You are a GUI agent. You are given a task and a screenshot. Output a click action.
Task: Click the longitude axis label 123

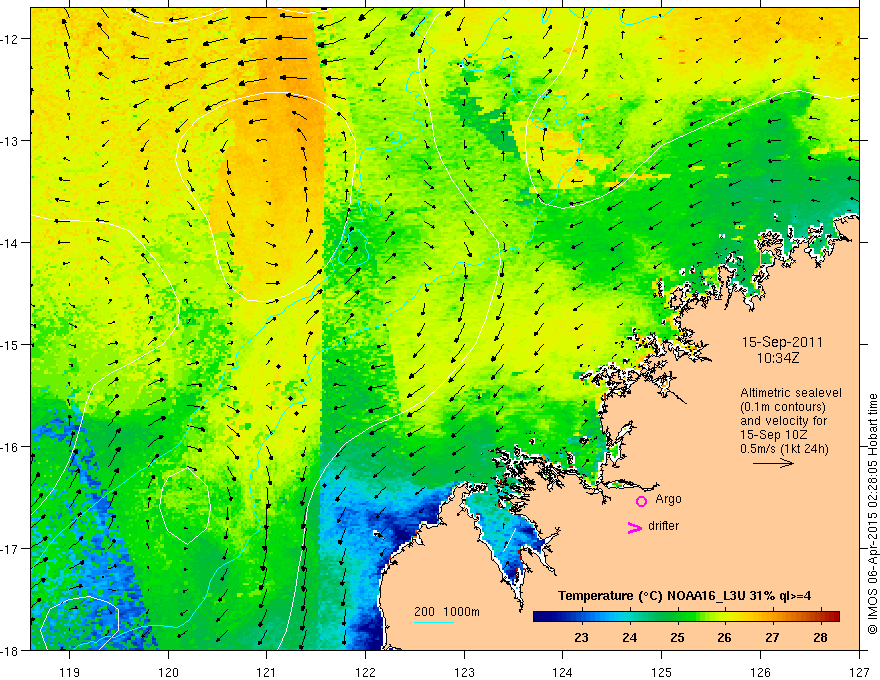(x=464, y=672)
